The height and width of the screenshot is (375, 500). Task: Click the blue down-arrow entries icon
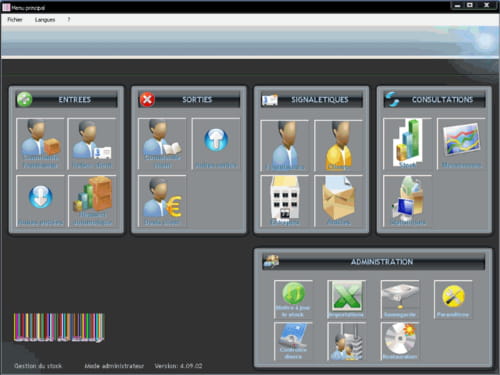click(40, 201)
